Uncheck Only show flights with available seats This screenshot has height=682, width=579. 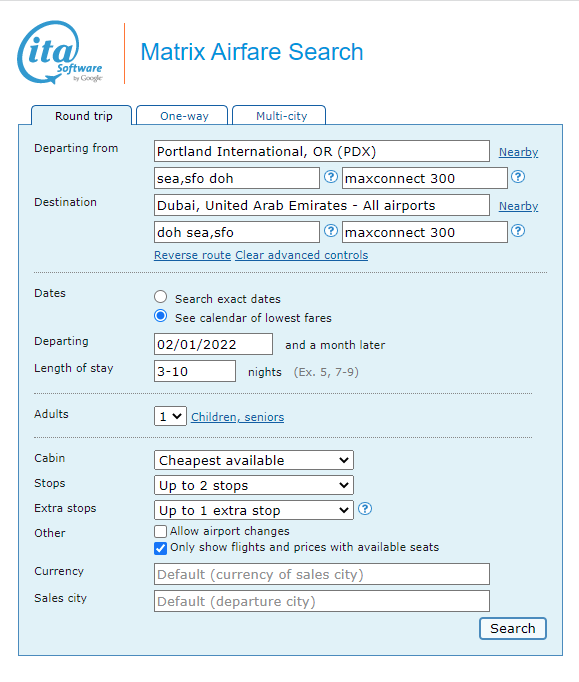coord(160,548)
